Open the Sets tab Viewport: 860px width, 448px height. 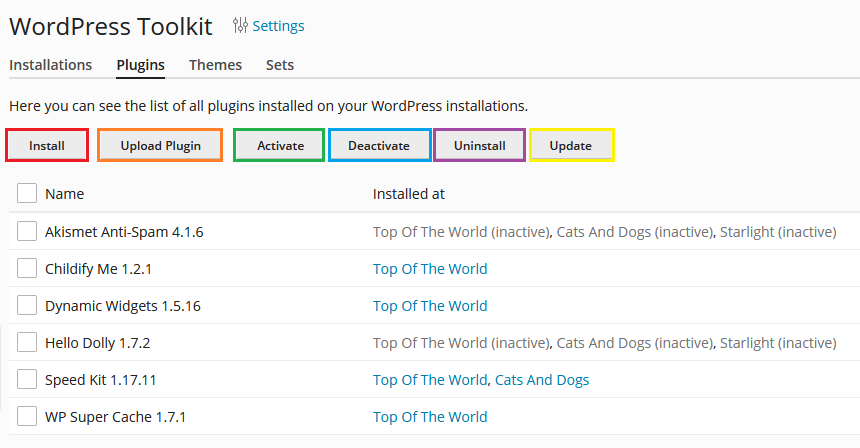click(280, 65)
